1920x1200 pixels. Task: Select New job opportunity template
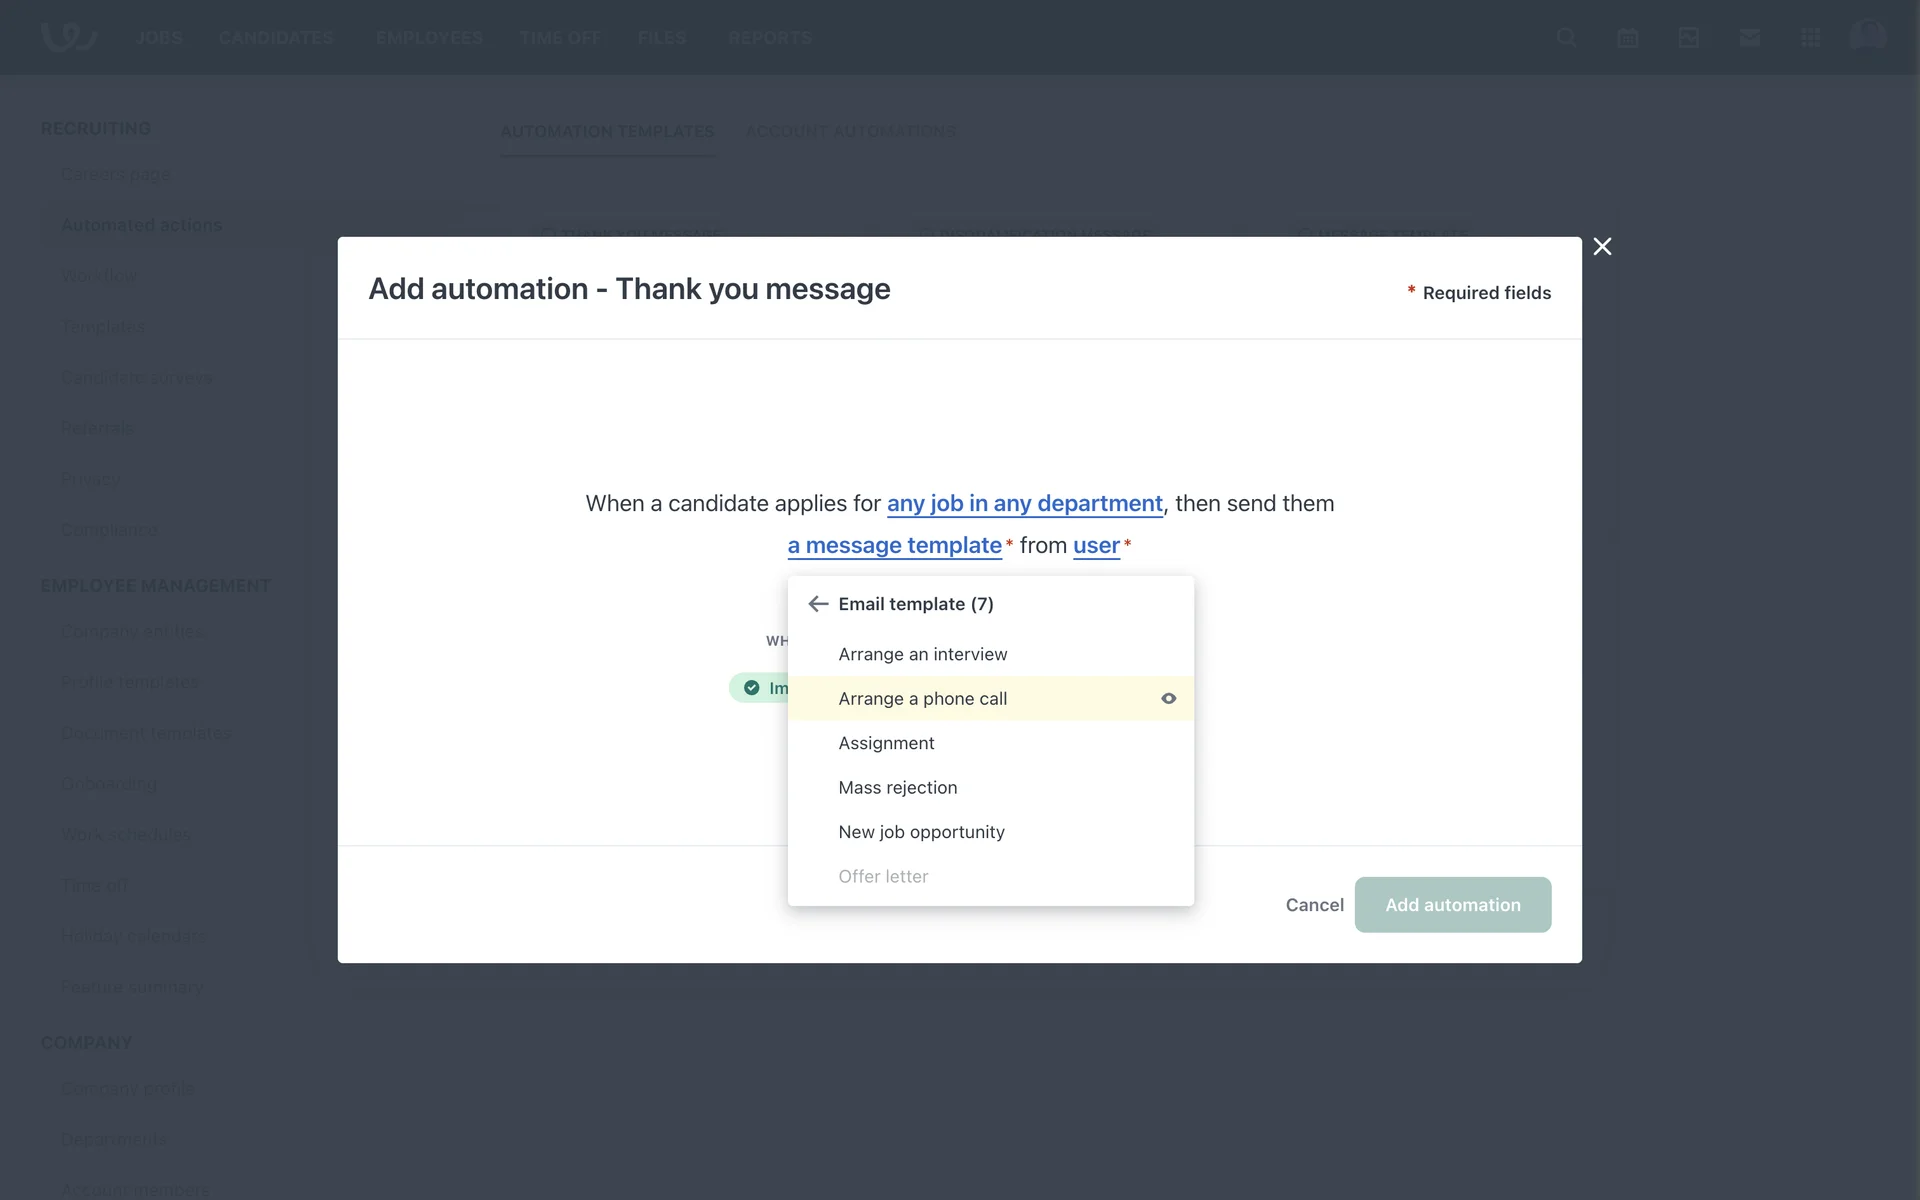(x=921, y=832)
